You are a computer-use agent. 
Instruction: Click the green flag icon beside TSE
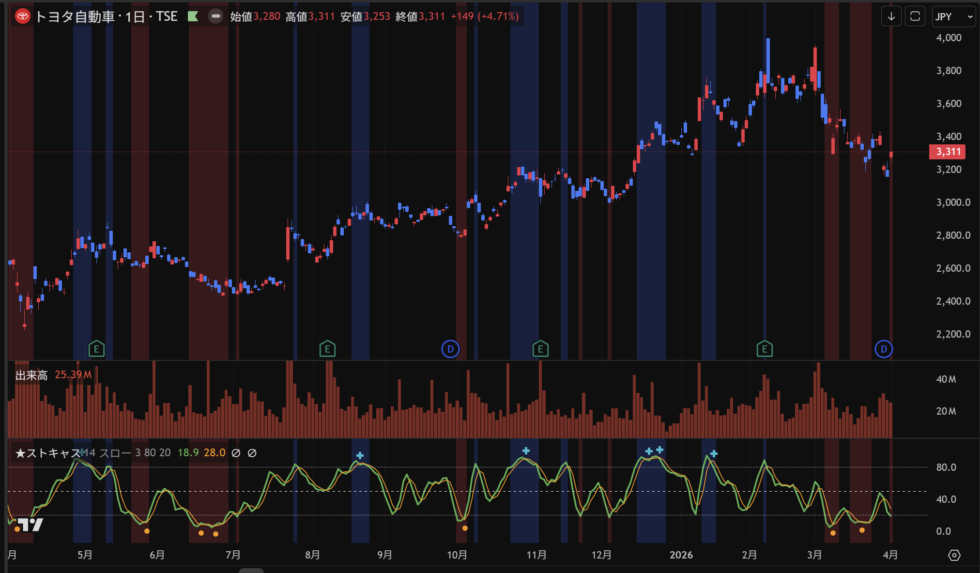[x=192, y=16]
